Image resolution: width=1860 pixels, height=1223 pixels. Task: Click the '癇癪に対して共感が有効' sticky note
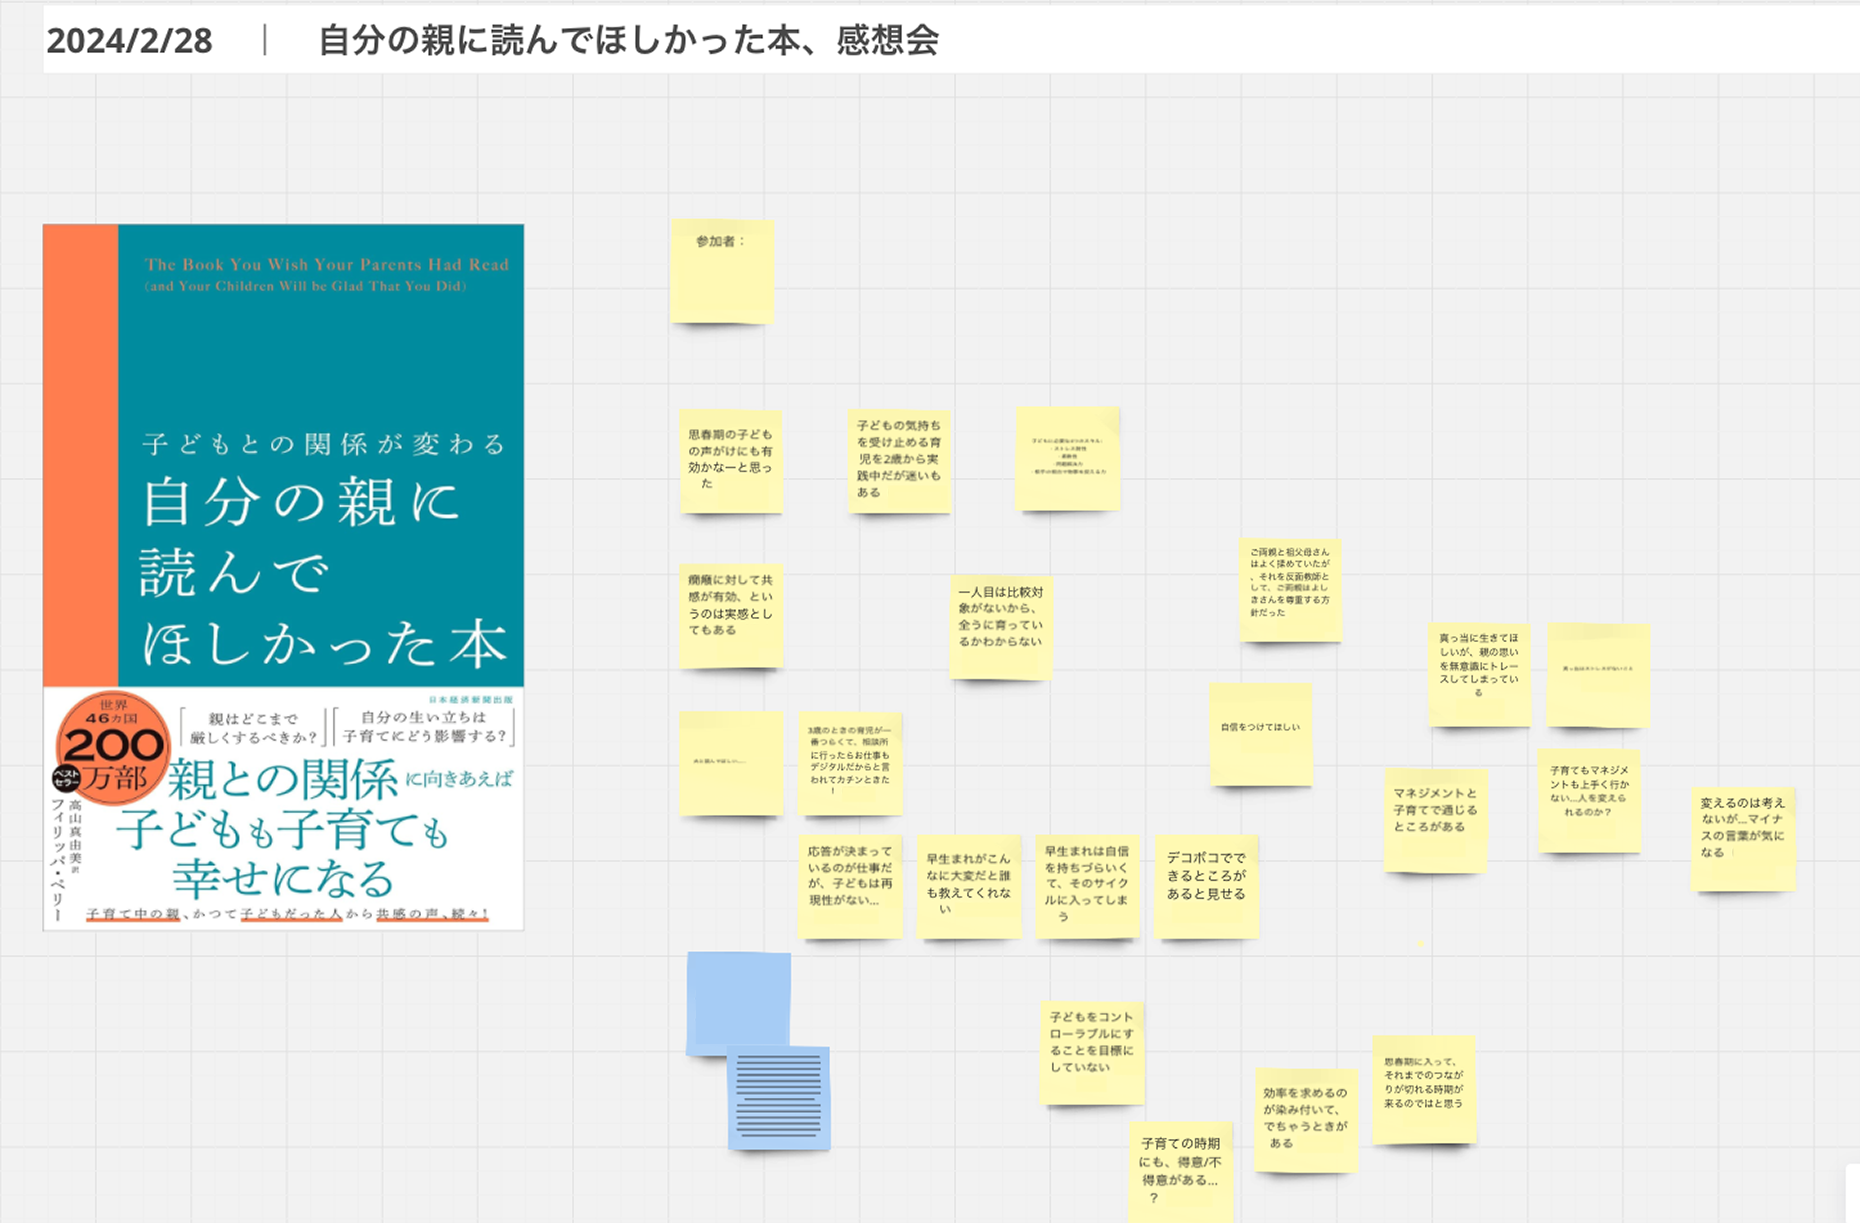[730, 615]
